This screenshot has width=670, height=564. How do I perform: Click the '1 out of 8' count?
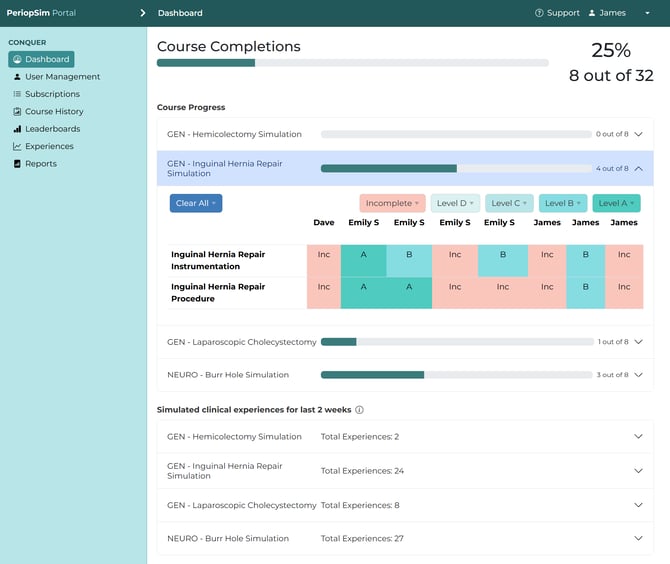[613, 342]
